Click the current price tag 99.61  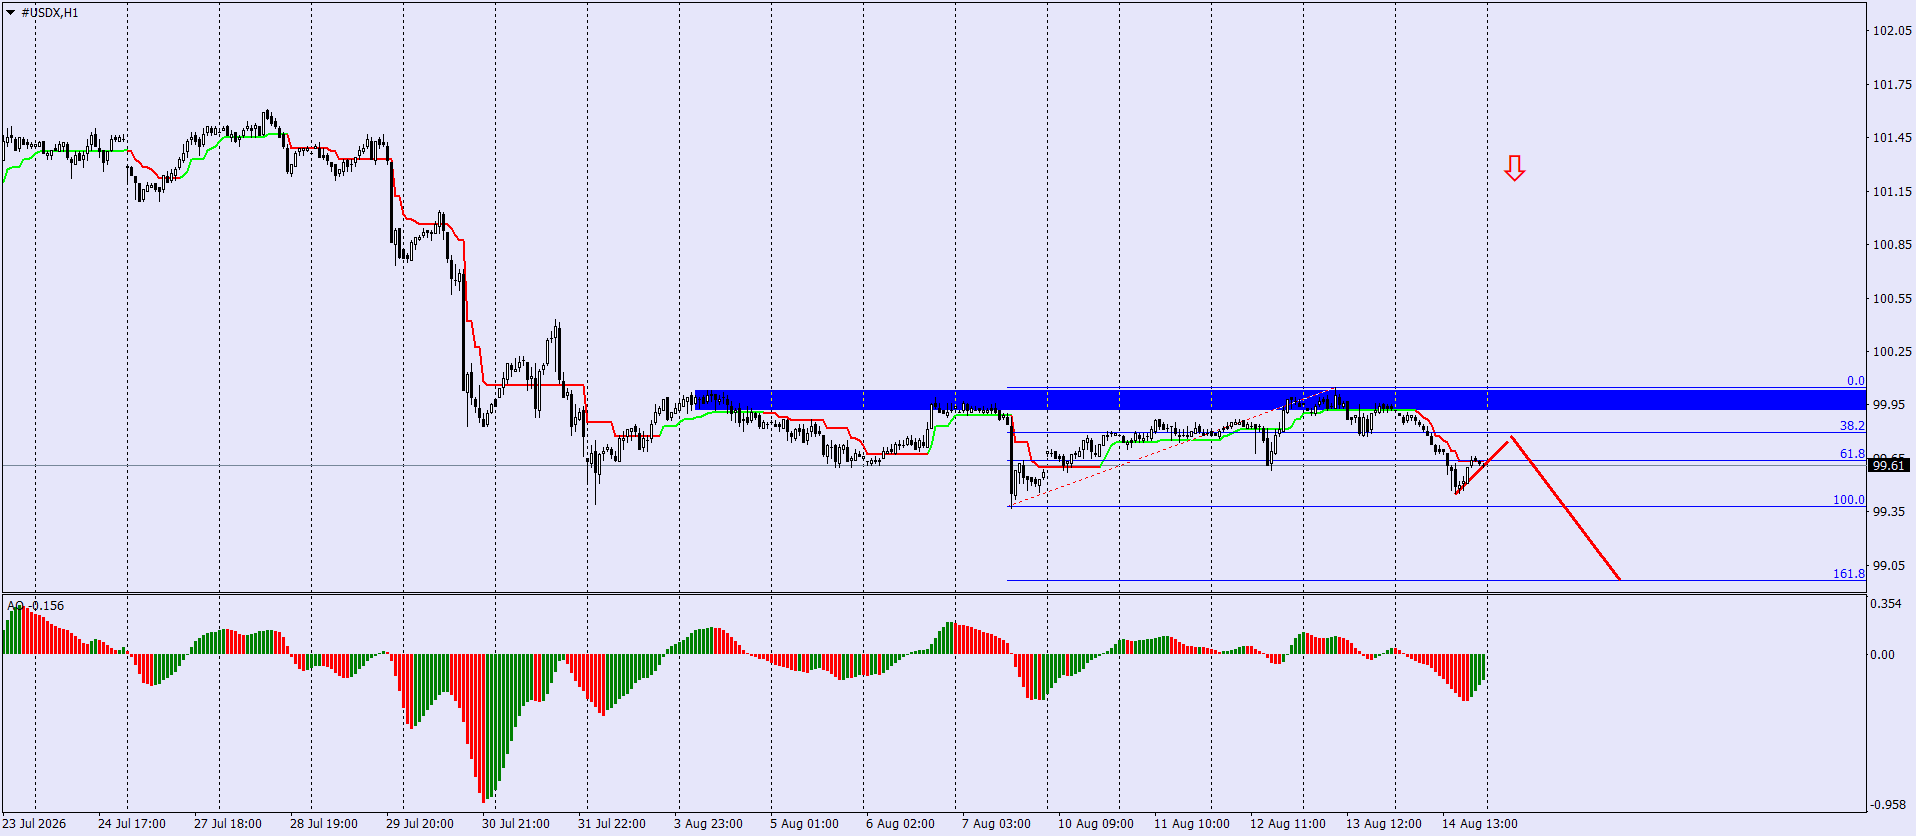pos(1889,466)
